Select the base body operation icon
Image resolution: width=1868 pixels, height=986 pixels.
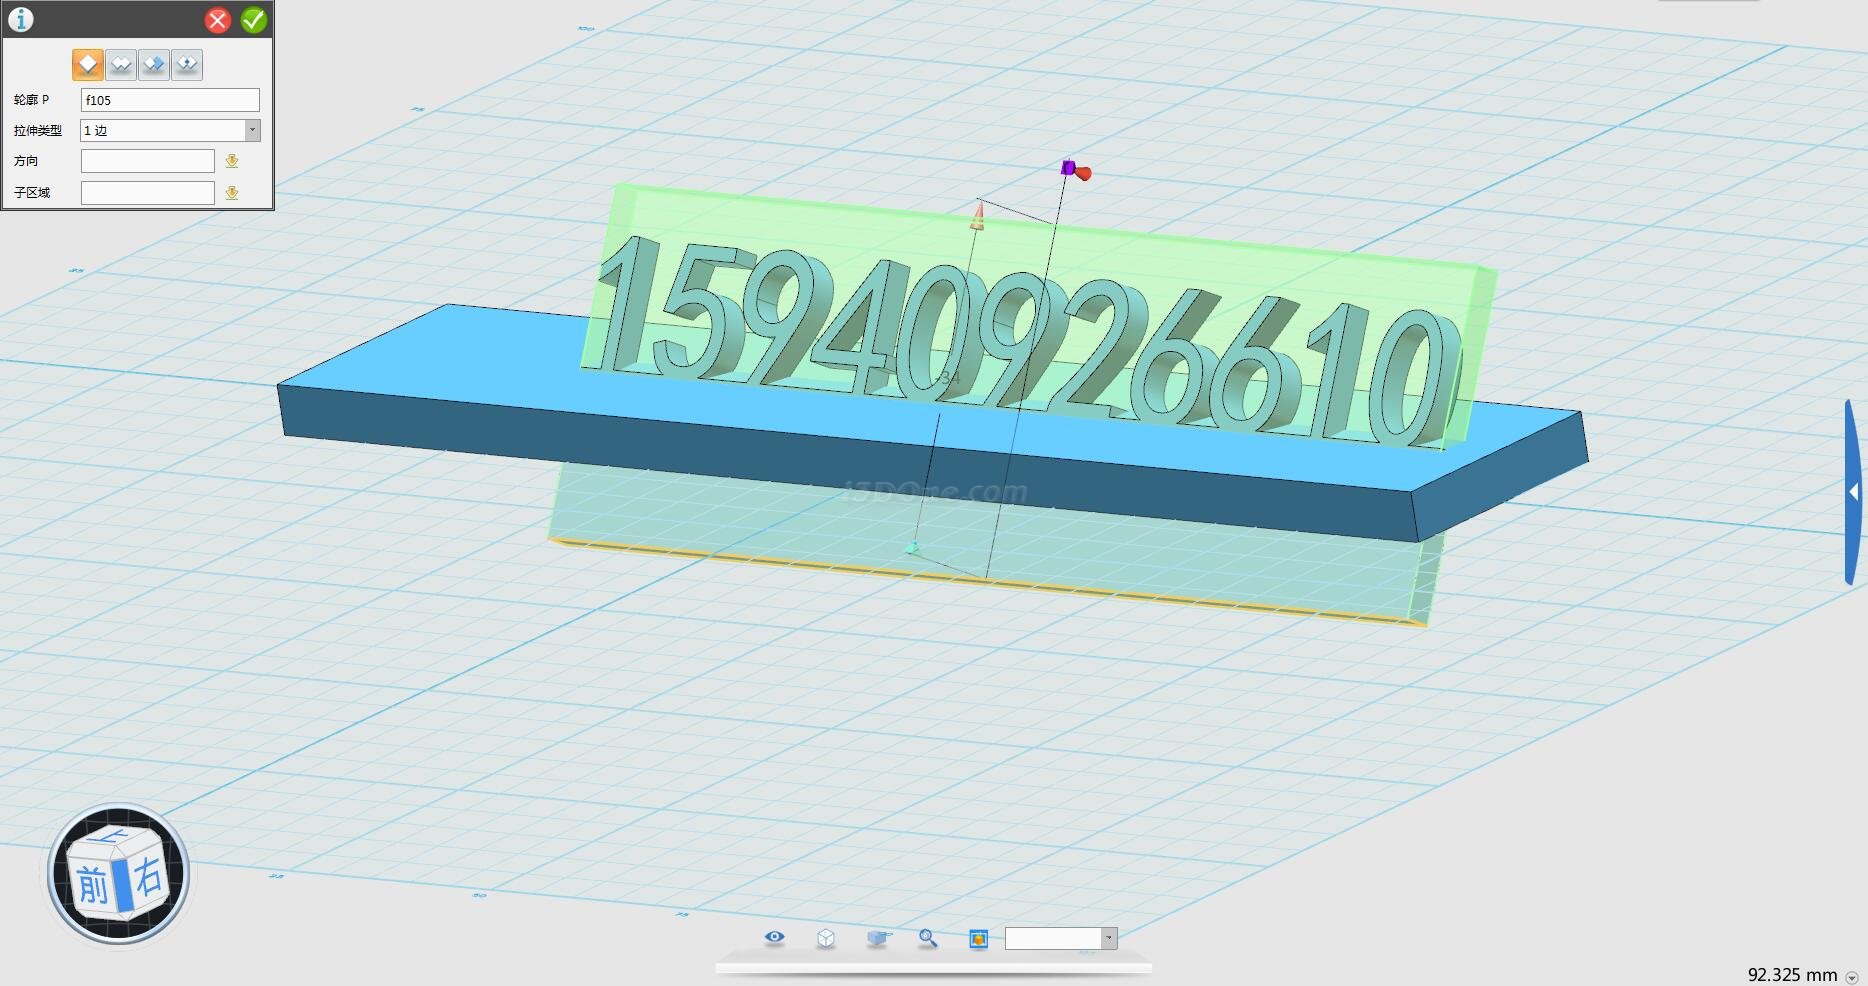88,64
